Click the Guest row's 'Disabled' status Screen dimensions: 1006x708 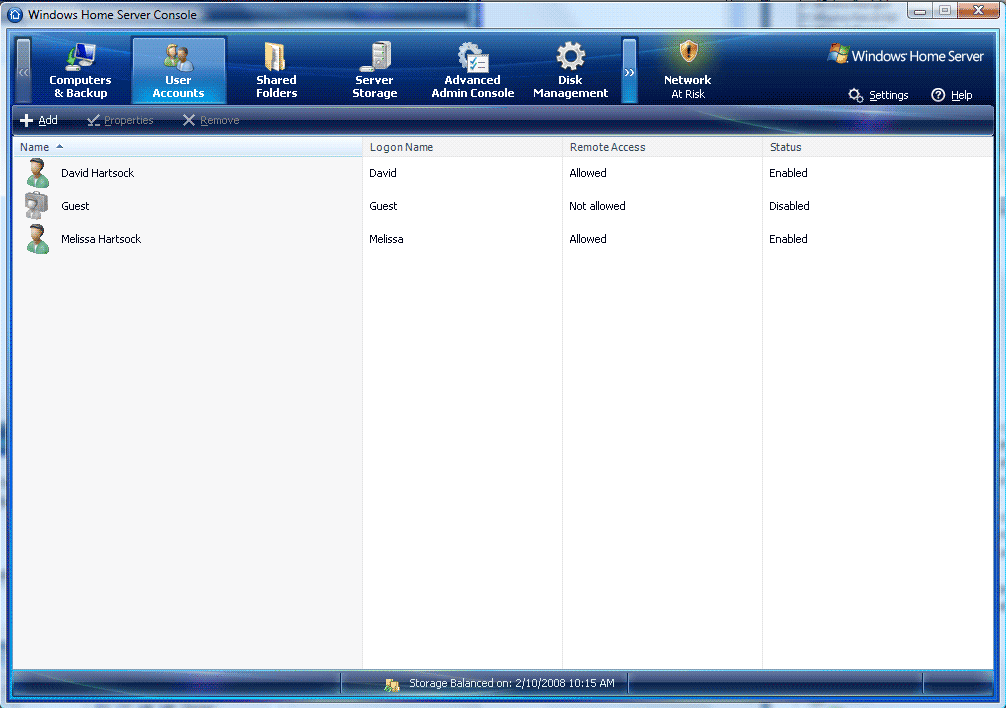[789, 206]
